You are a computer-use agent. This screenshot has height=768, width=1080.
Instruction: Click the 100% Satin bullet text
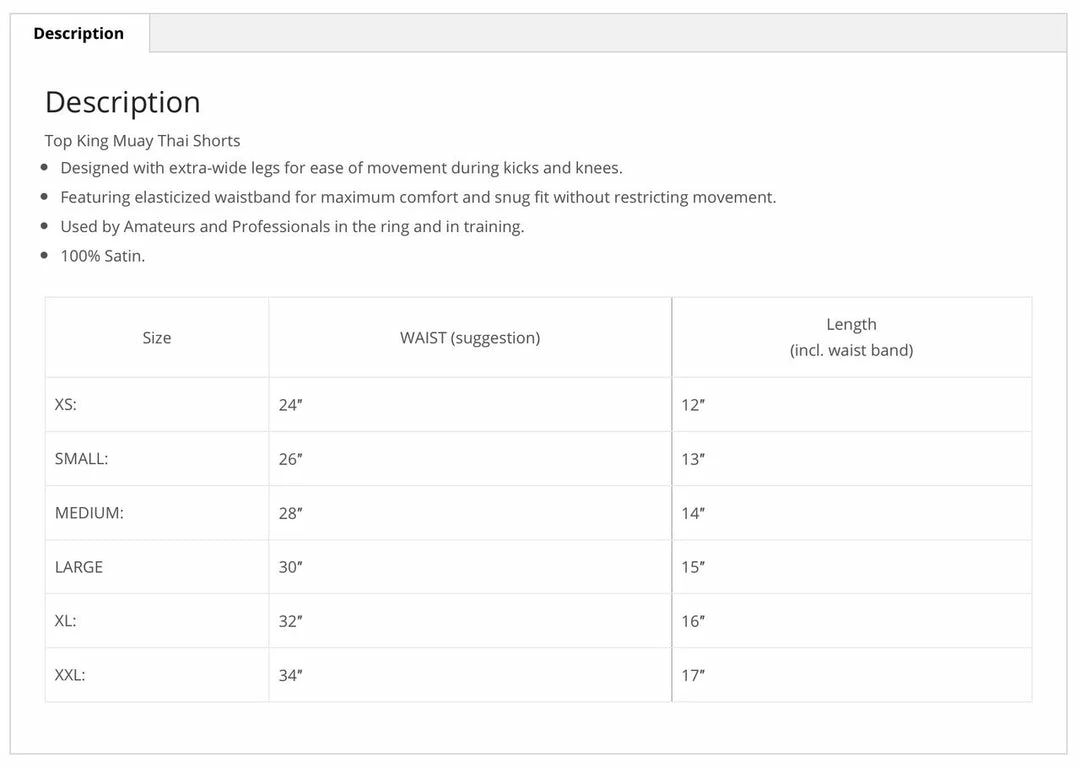[103, 255]
